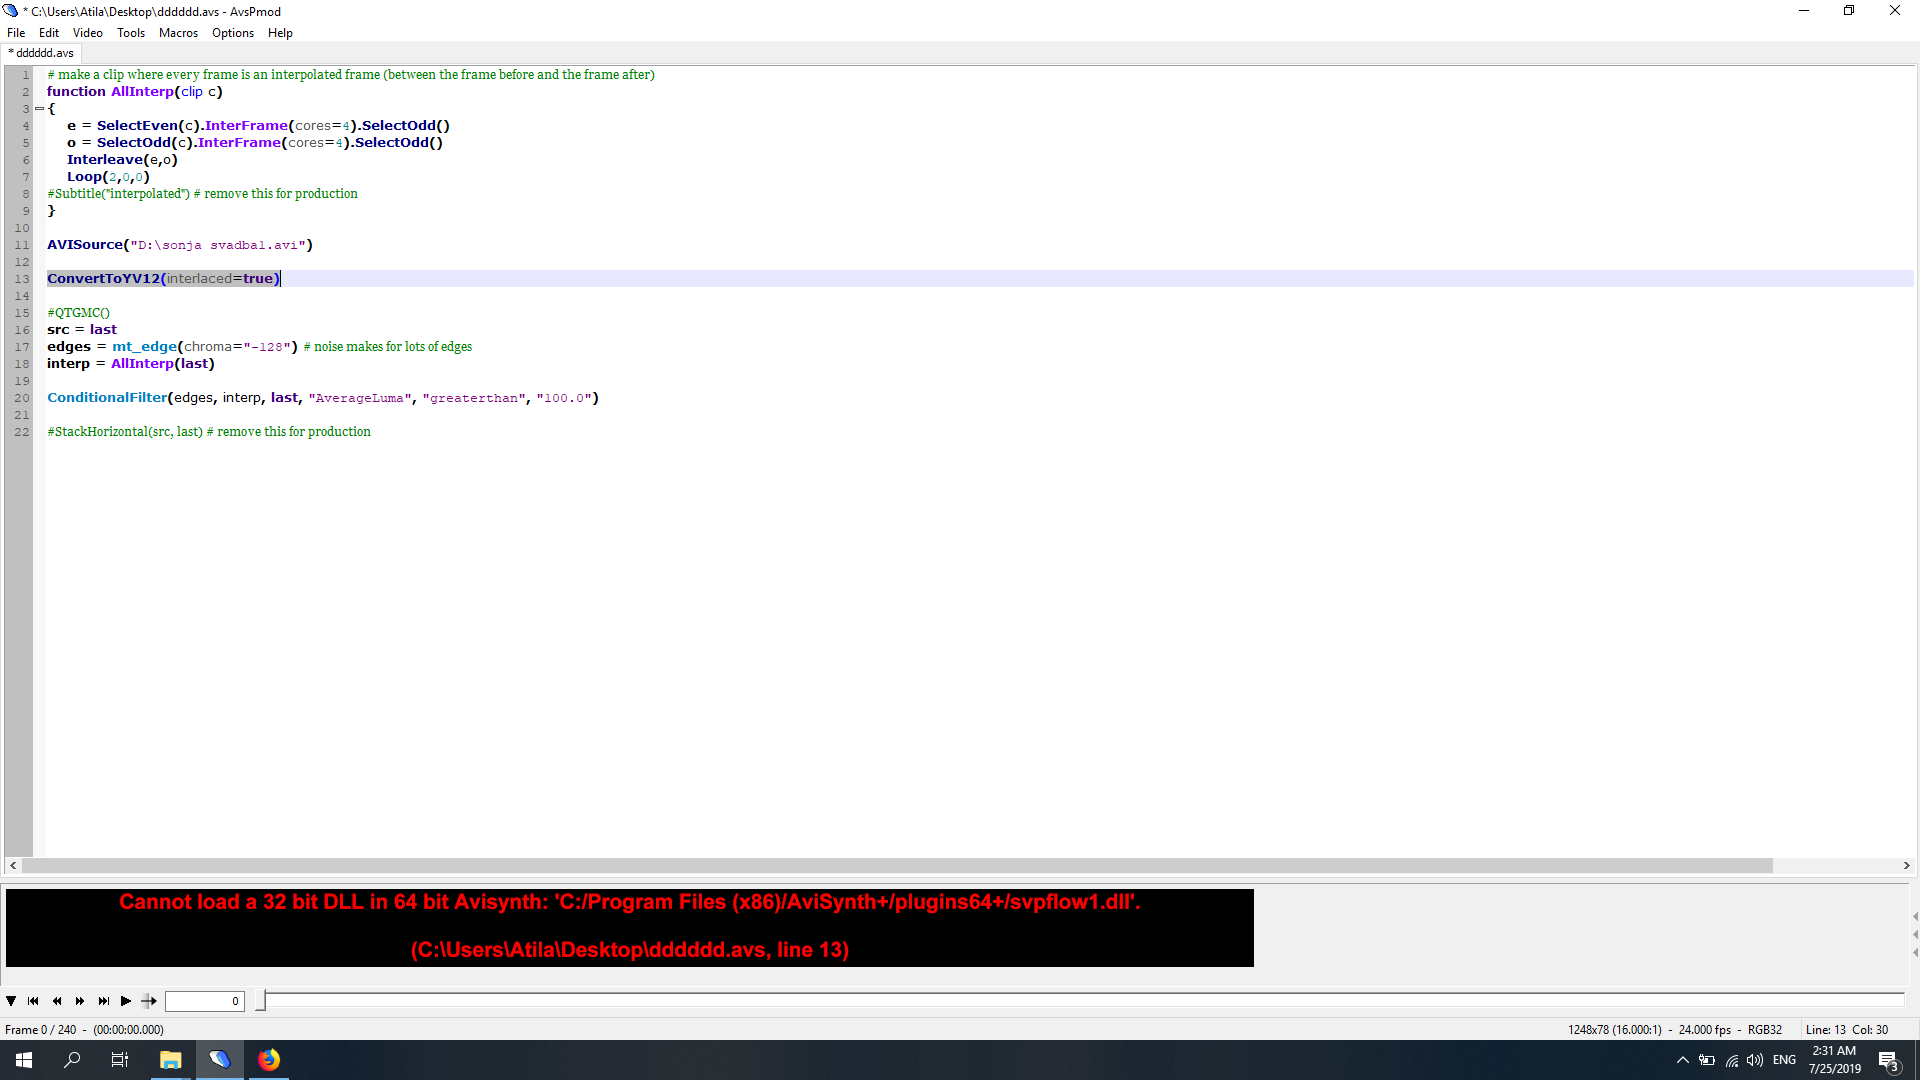Open the Tools menu
The width and height of the screenshot is (1920, 1080).
coord(130,33)
